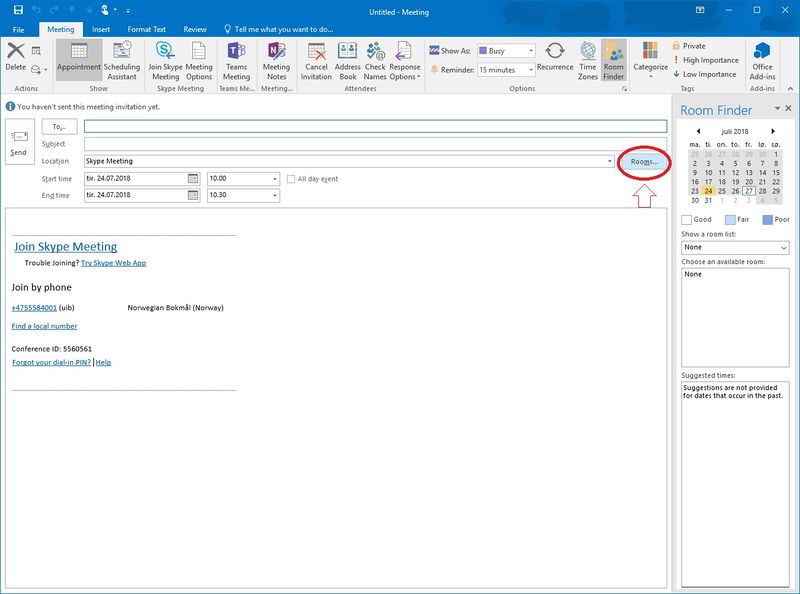This screenshot has width=800, height=594.
Task: Click into the Subject field
Action: 375,144
